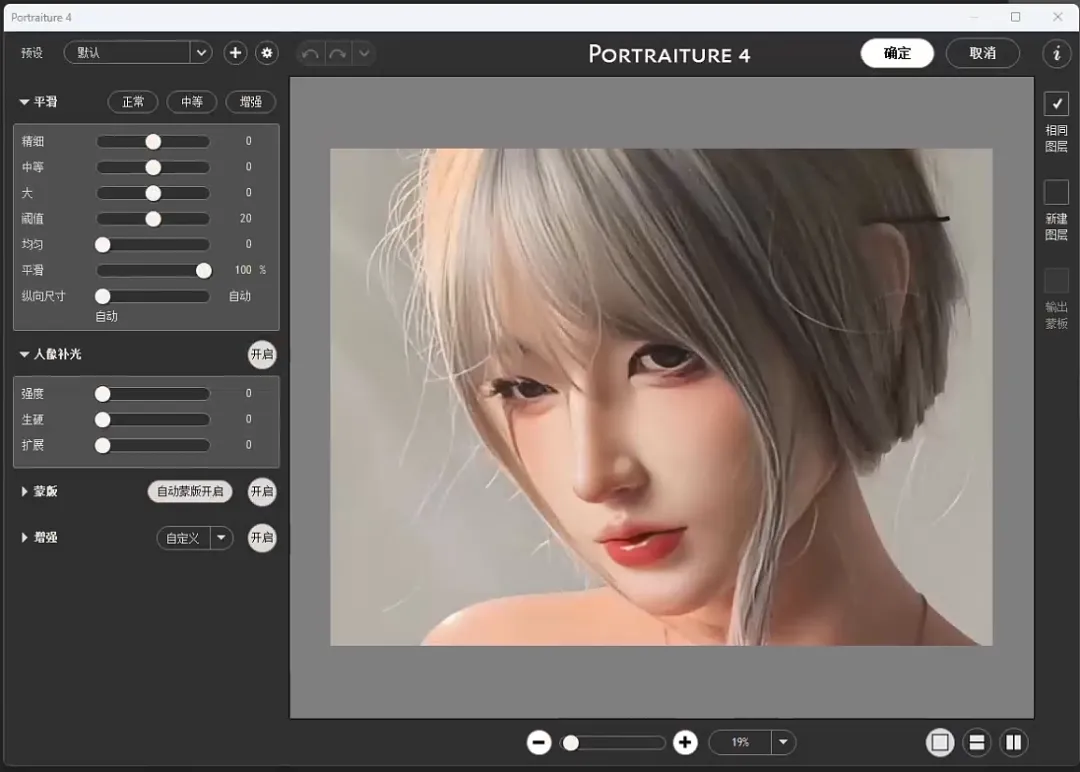This screenshot has width=1080, height=772.
Task: Click the redo arrow icon
Action: point(337,53)
